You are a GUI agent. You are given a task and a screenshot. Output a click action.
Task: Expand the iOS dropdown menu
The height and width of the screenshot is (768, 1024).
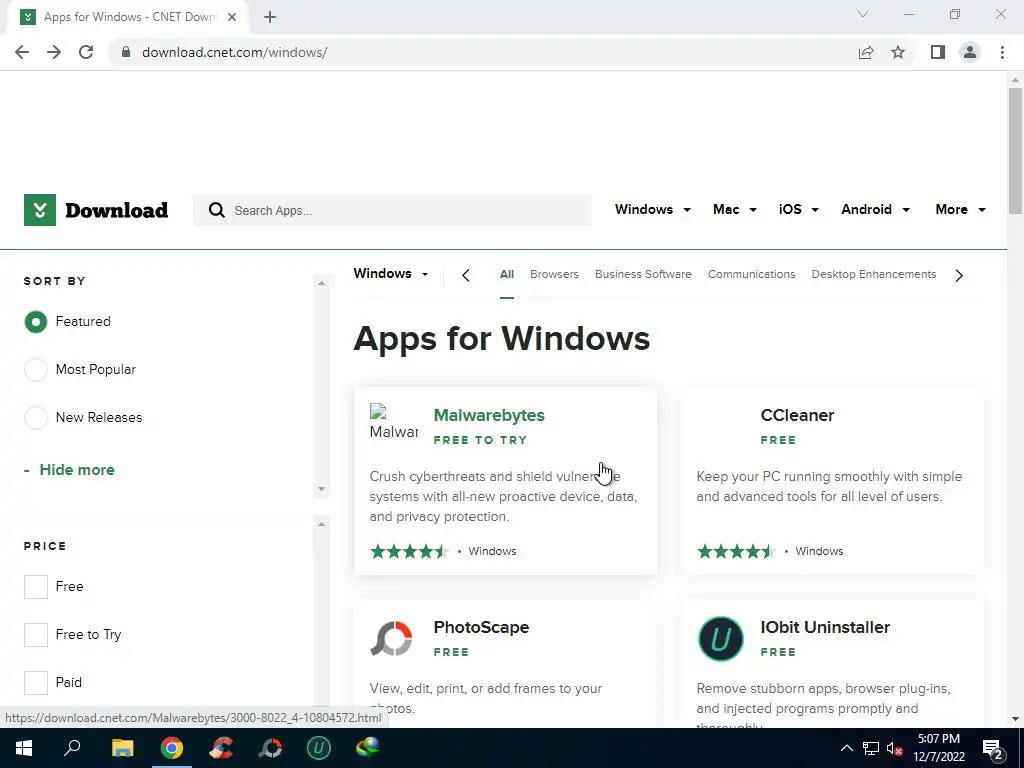tap(798, 209)
